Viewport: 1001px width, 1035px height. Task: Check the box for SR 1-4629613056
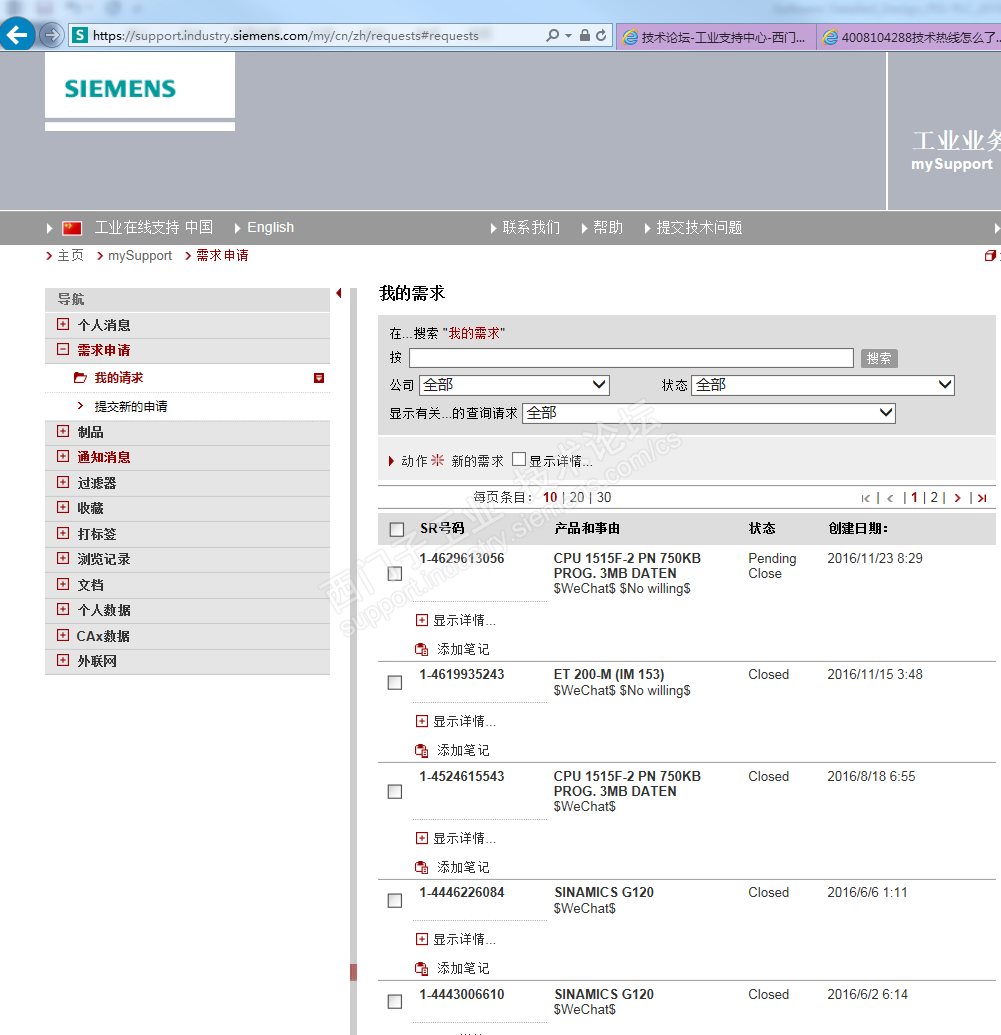point(395,574)
